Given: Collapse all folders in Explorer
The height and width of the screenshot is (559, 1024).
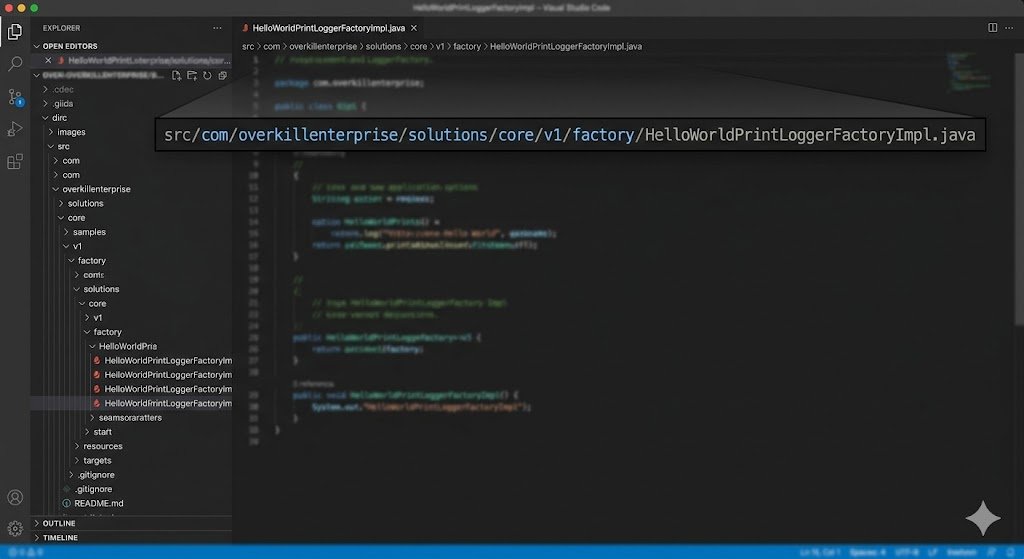Looking at the screenshot, I should click(x=222, y=75).
